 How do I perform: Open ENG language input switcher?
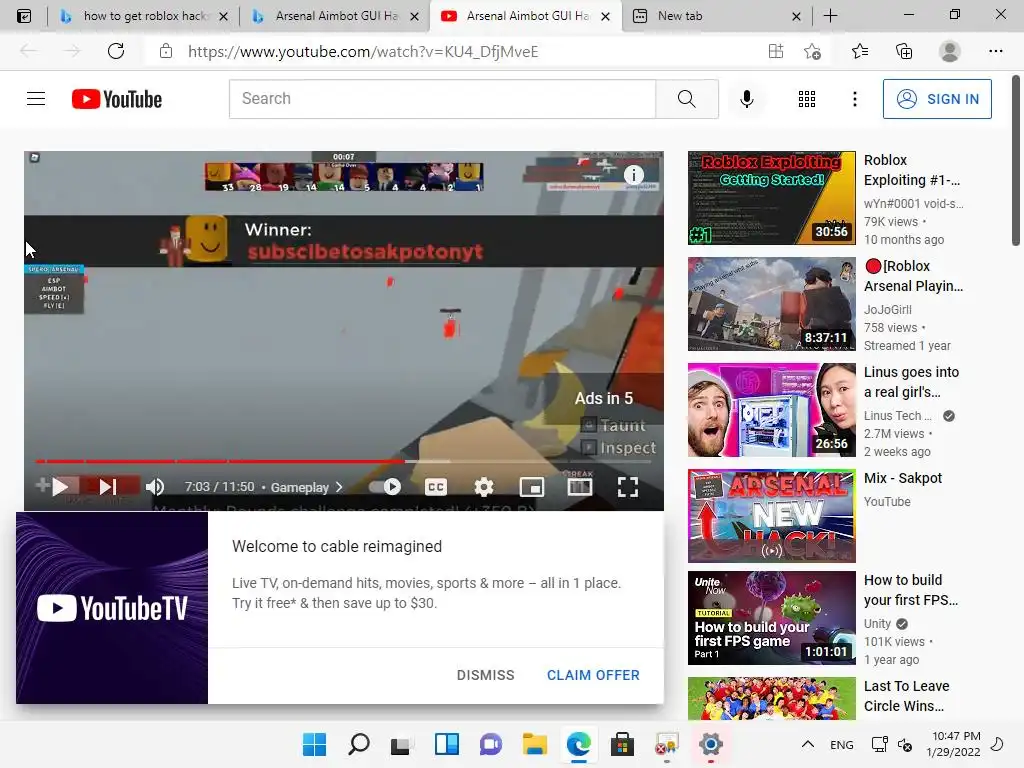[x=841, y=744]
